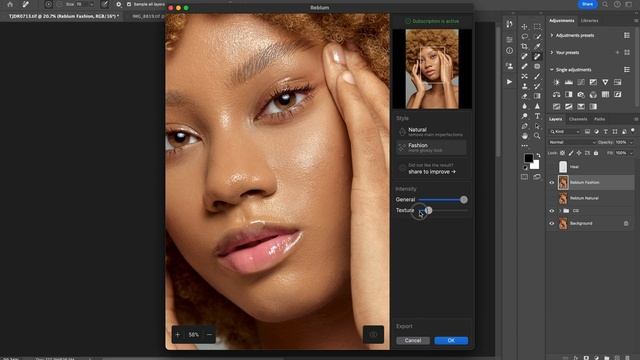Change screen mode icon
This screenshot has height=360, width=640.
[x=537, y=177]
